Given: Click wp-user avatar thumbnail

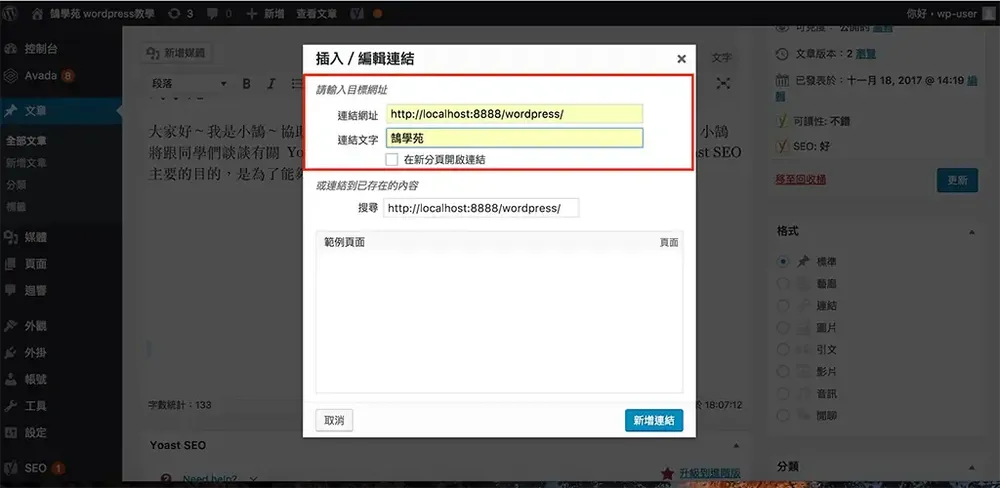Looking at the screenshot, I should (x=989, y=13).
